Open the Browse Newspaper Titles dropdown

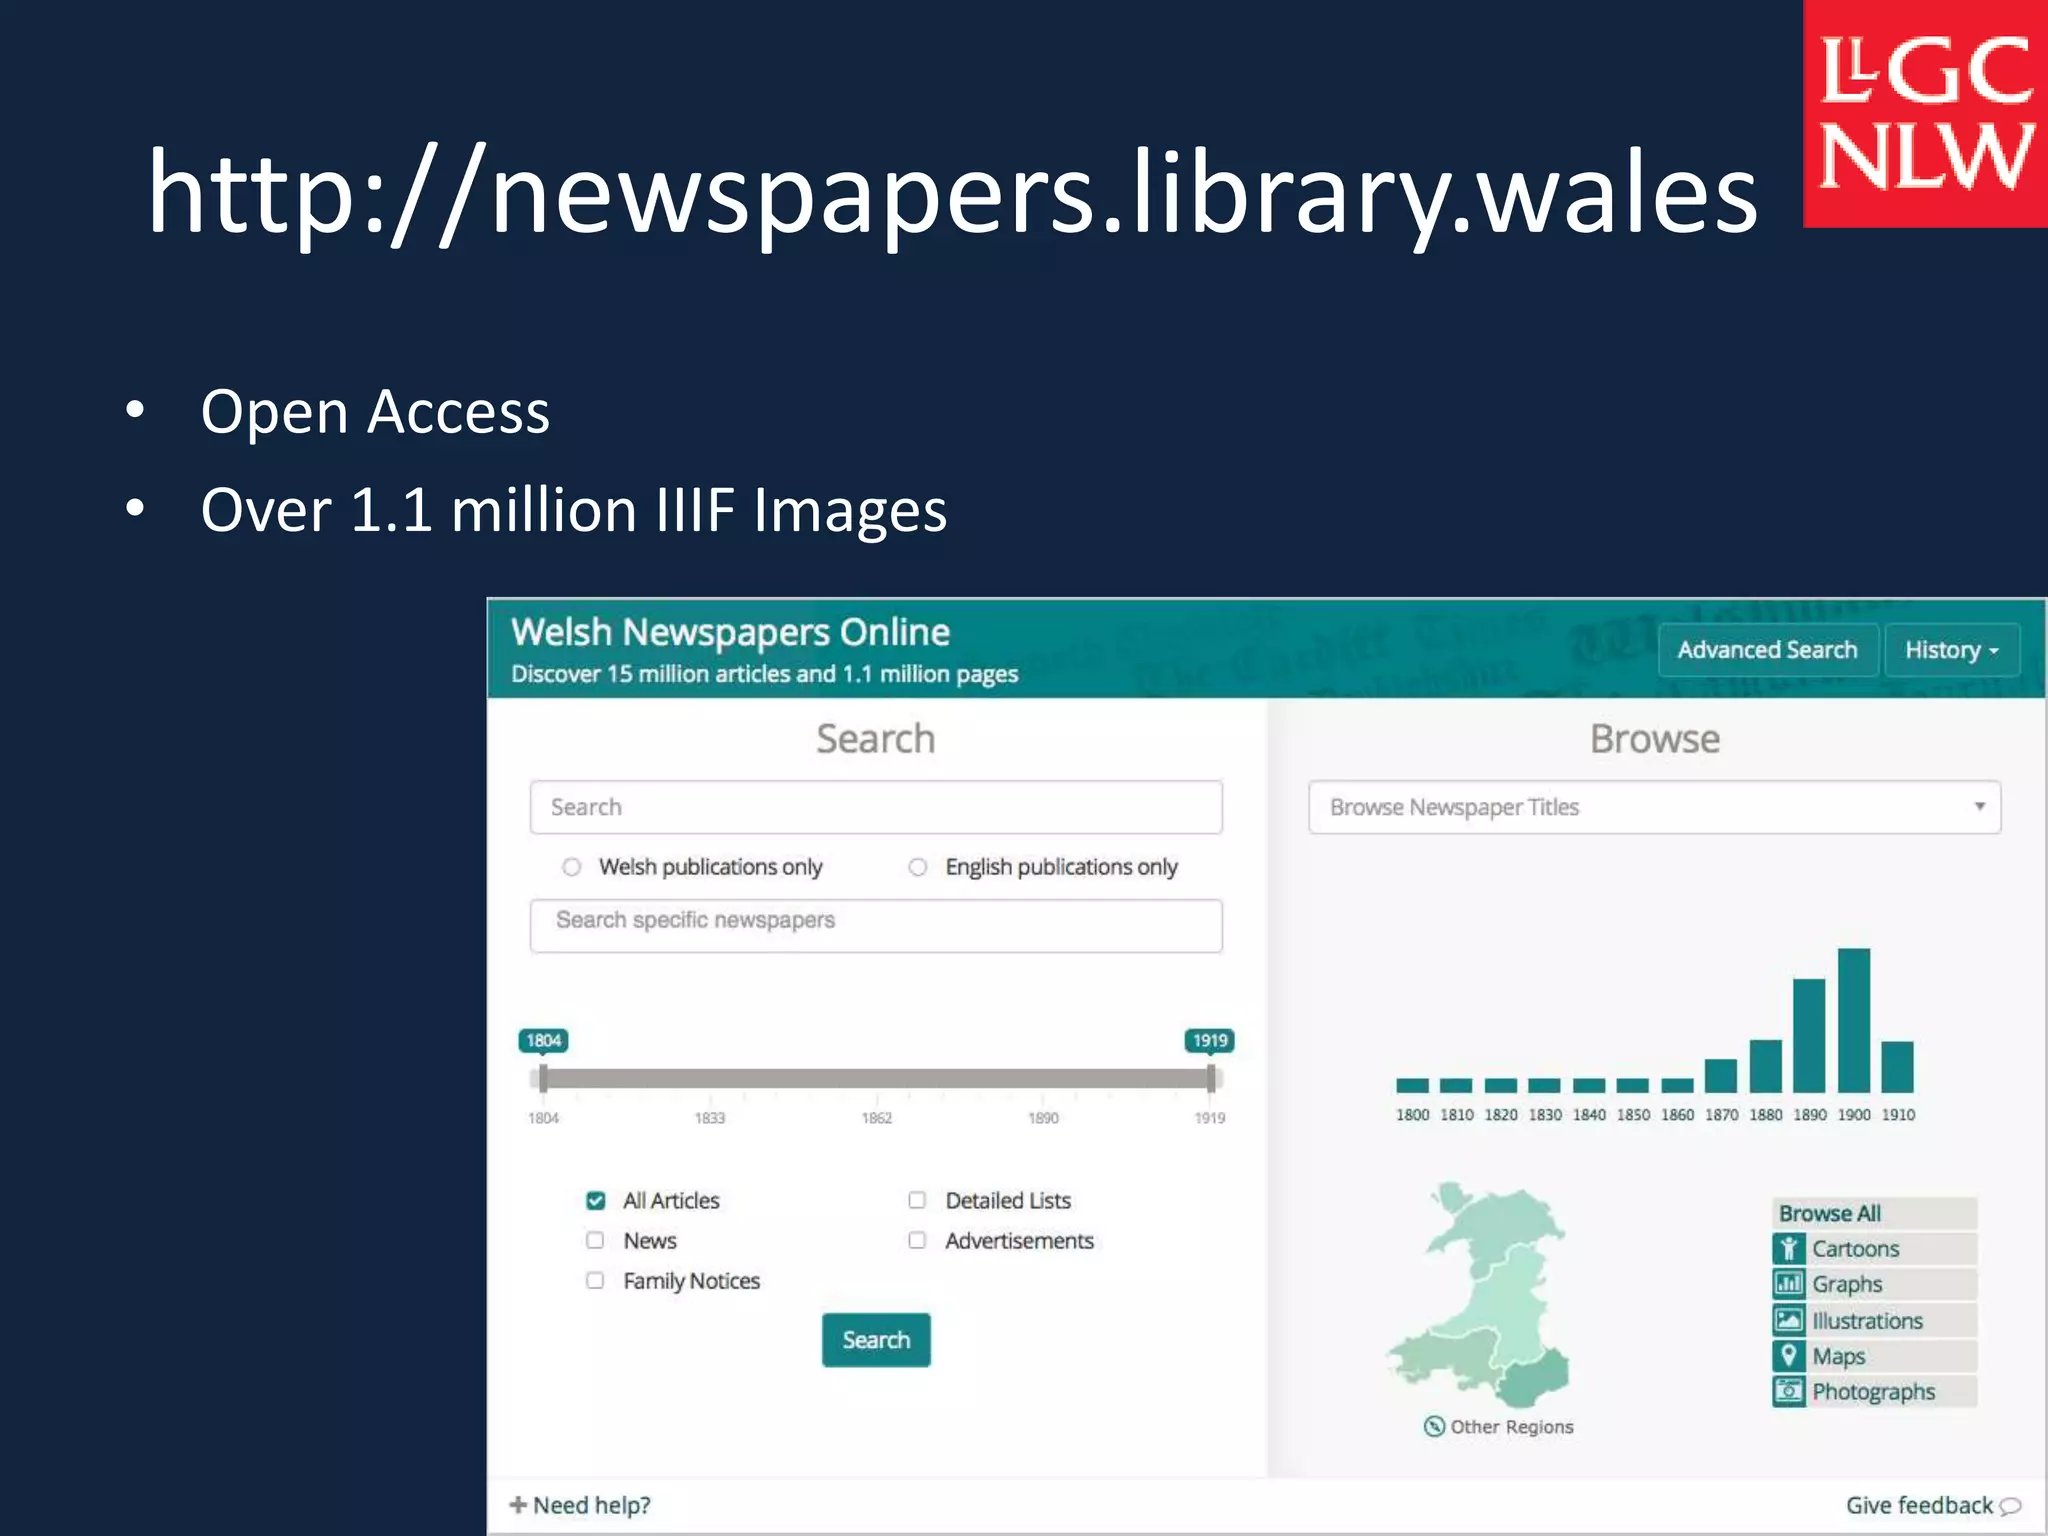[x=1654, y=807]
